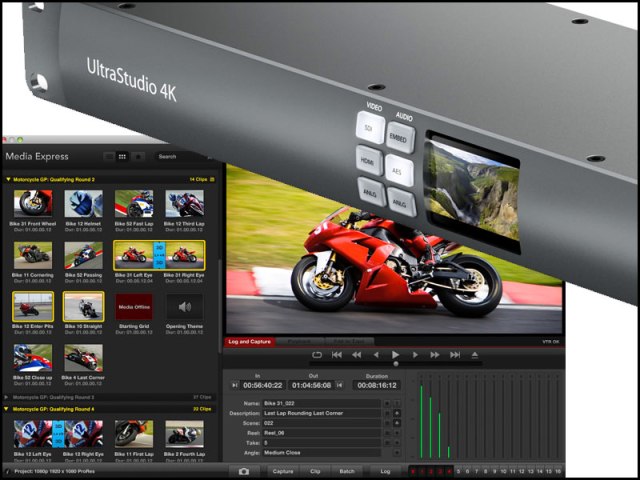This screenshot has height=480, width=640.
Task: Step forward one frame
Action: (415, 355)
